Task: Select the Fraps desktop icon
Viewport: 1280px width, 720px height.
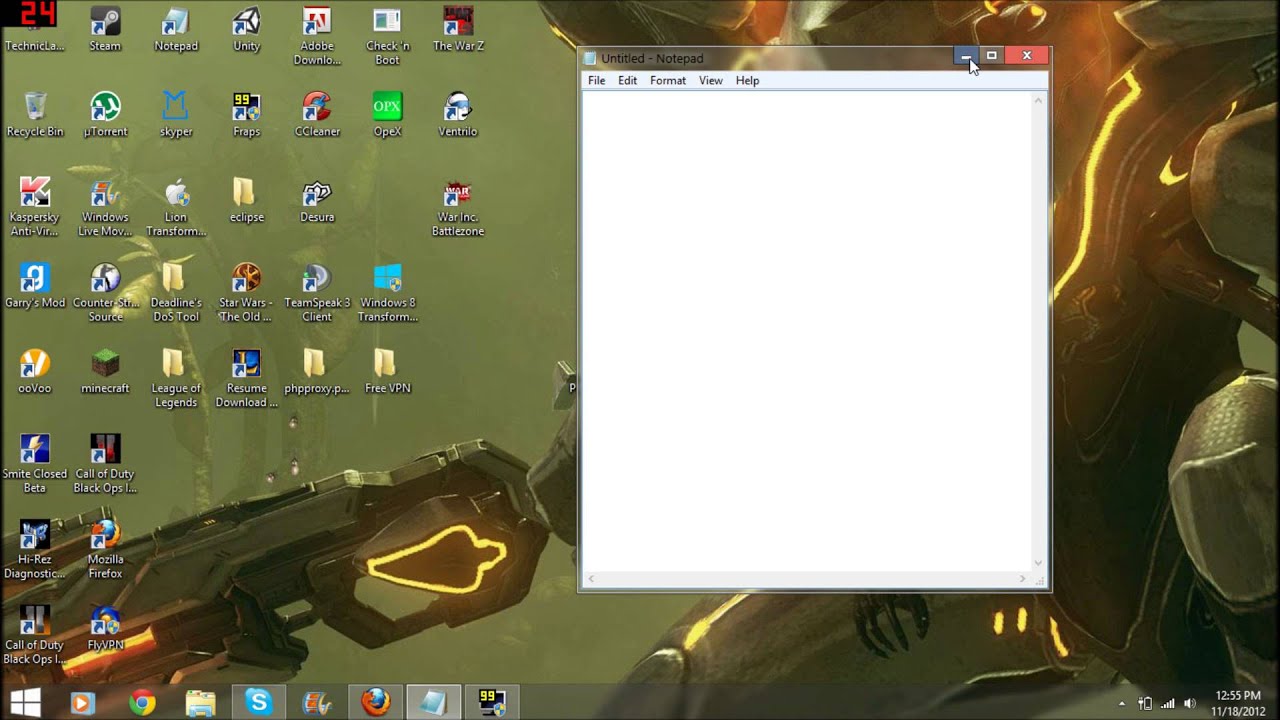Action: point(246,115)
